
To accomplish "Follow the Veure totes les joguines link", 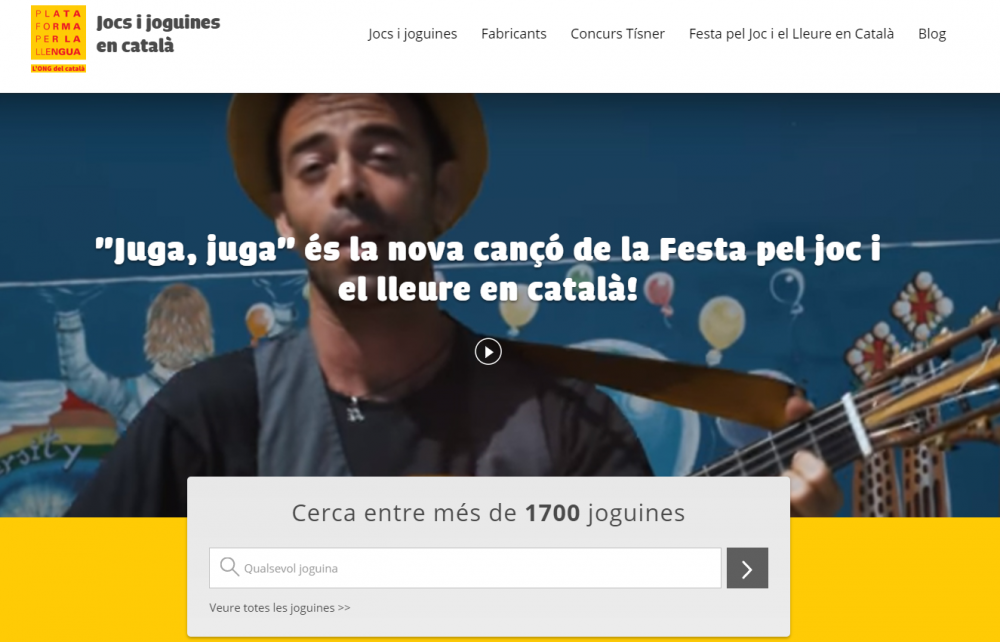I will click(279, 608).
